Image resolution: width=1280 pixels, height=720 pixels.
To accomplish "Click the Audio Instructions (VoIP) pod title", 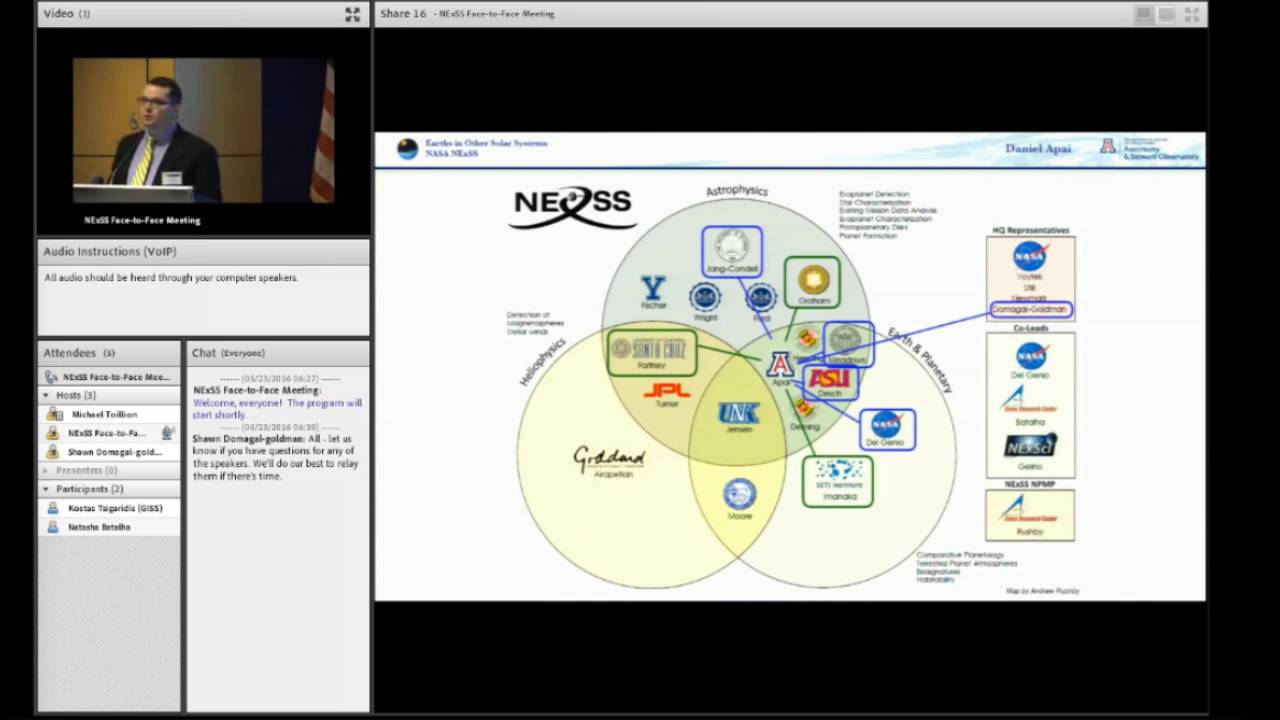I will click(110, 252).
